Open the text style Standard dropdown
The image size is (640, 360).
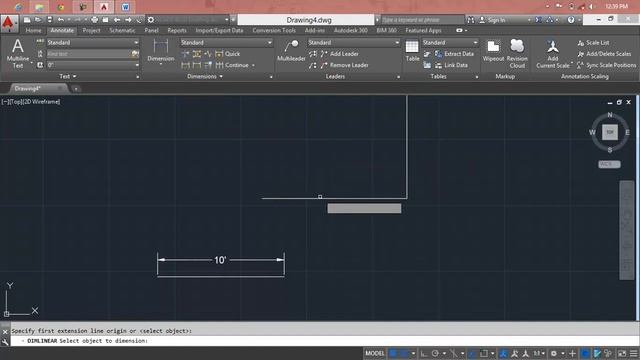[93, 42]
